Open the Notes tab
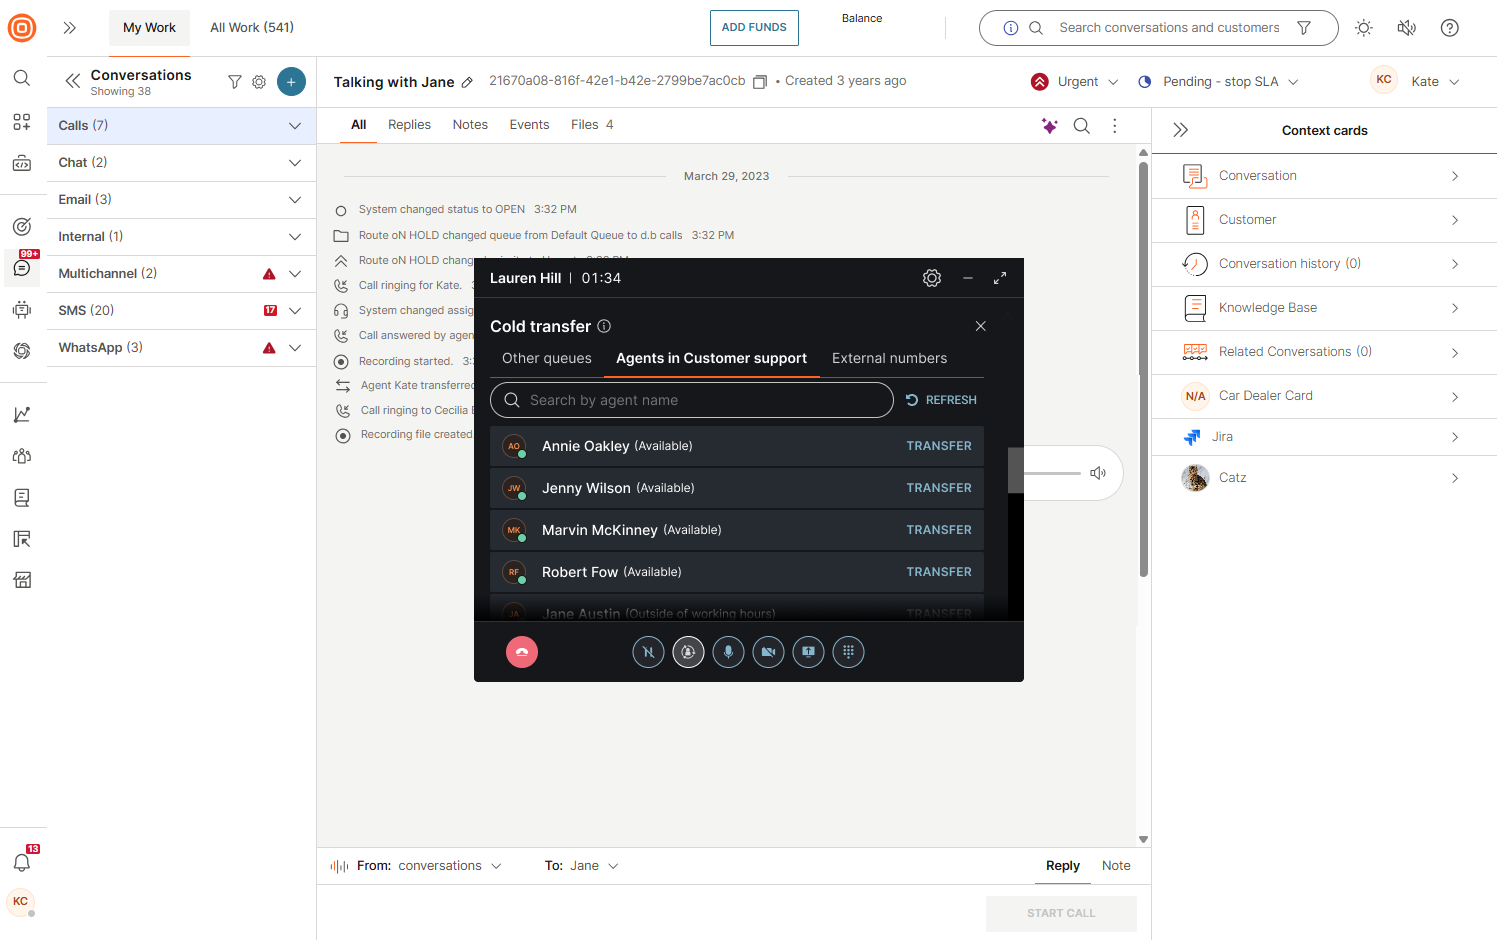The width and height of the screenshot is (1497, 940). [470, 125]
